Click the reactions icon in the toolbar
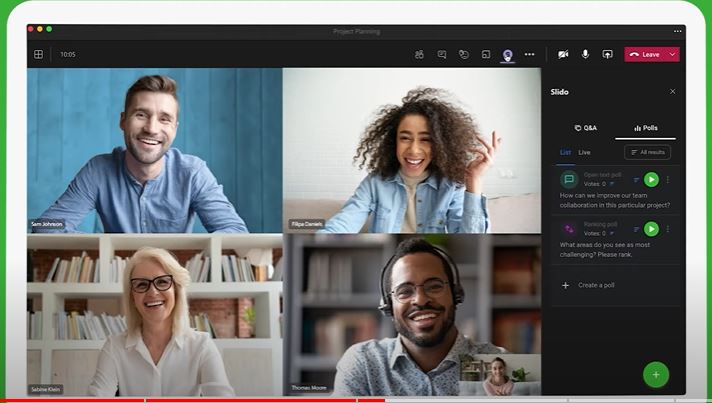Viewport: 712px width, 403px height. tap(464, 54)
